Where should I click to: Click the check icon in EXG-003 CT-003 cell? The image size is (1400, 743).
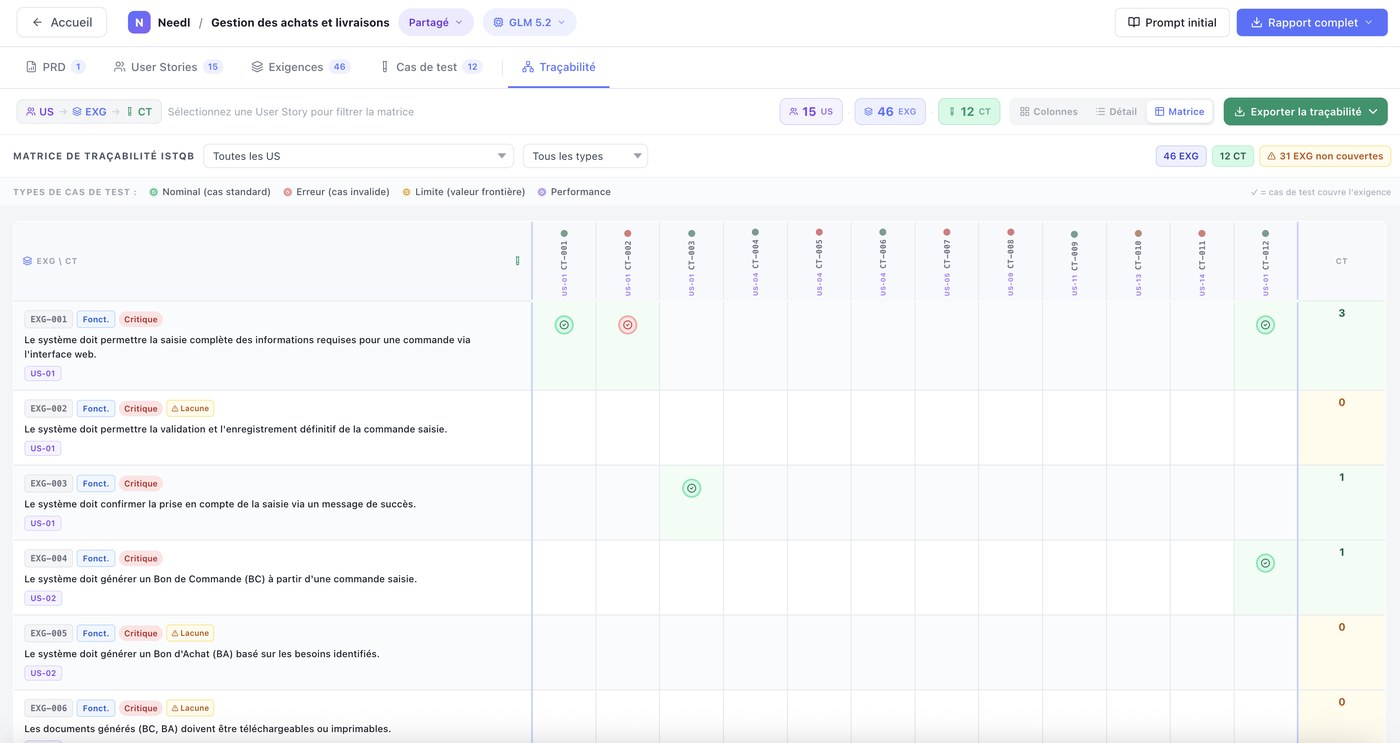point(691,488)
